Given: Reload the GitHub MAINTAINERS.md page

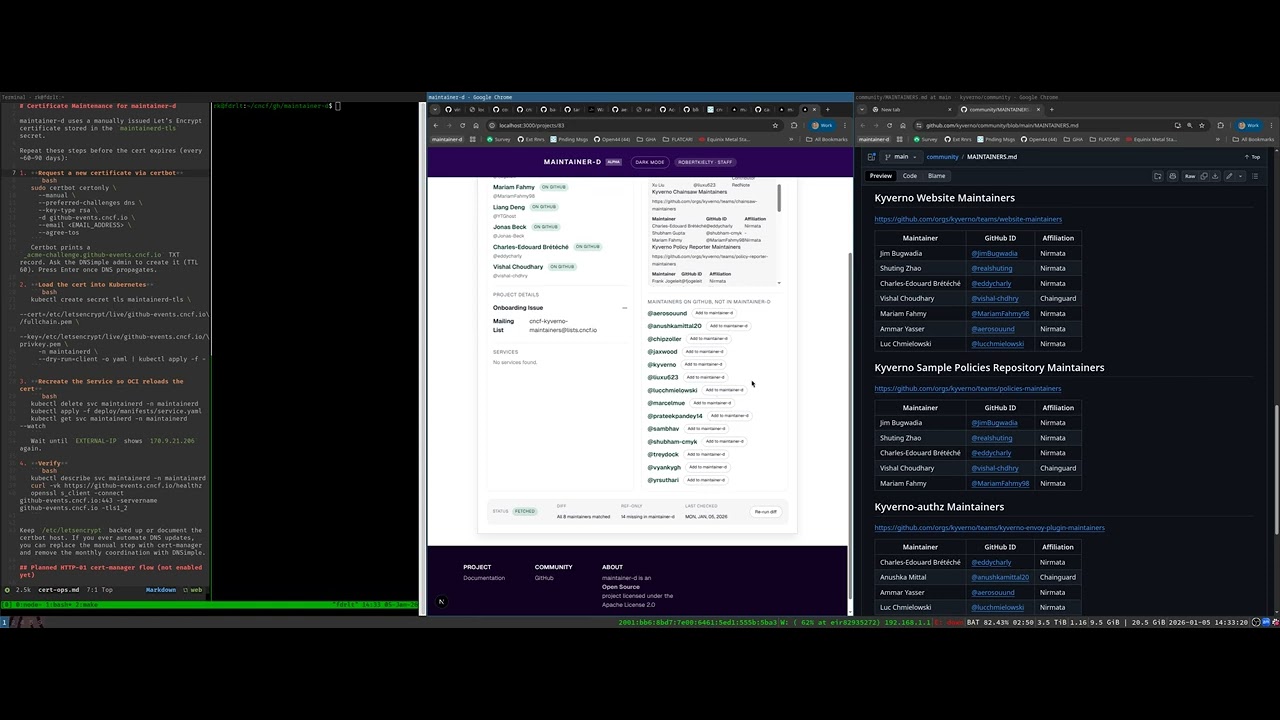Looking at the screenshot, I should (890, 125).
